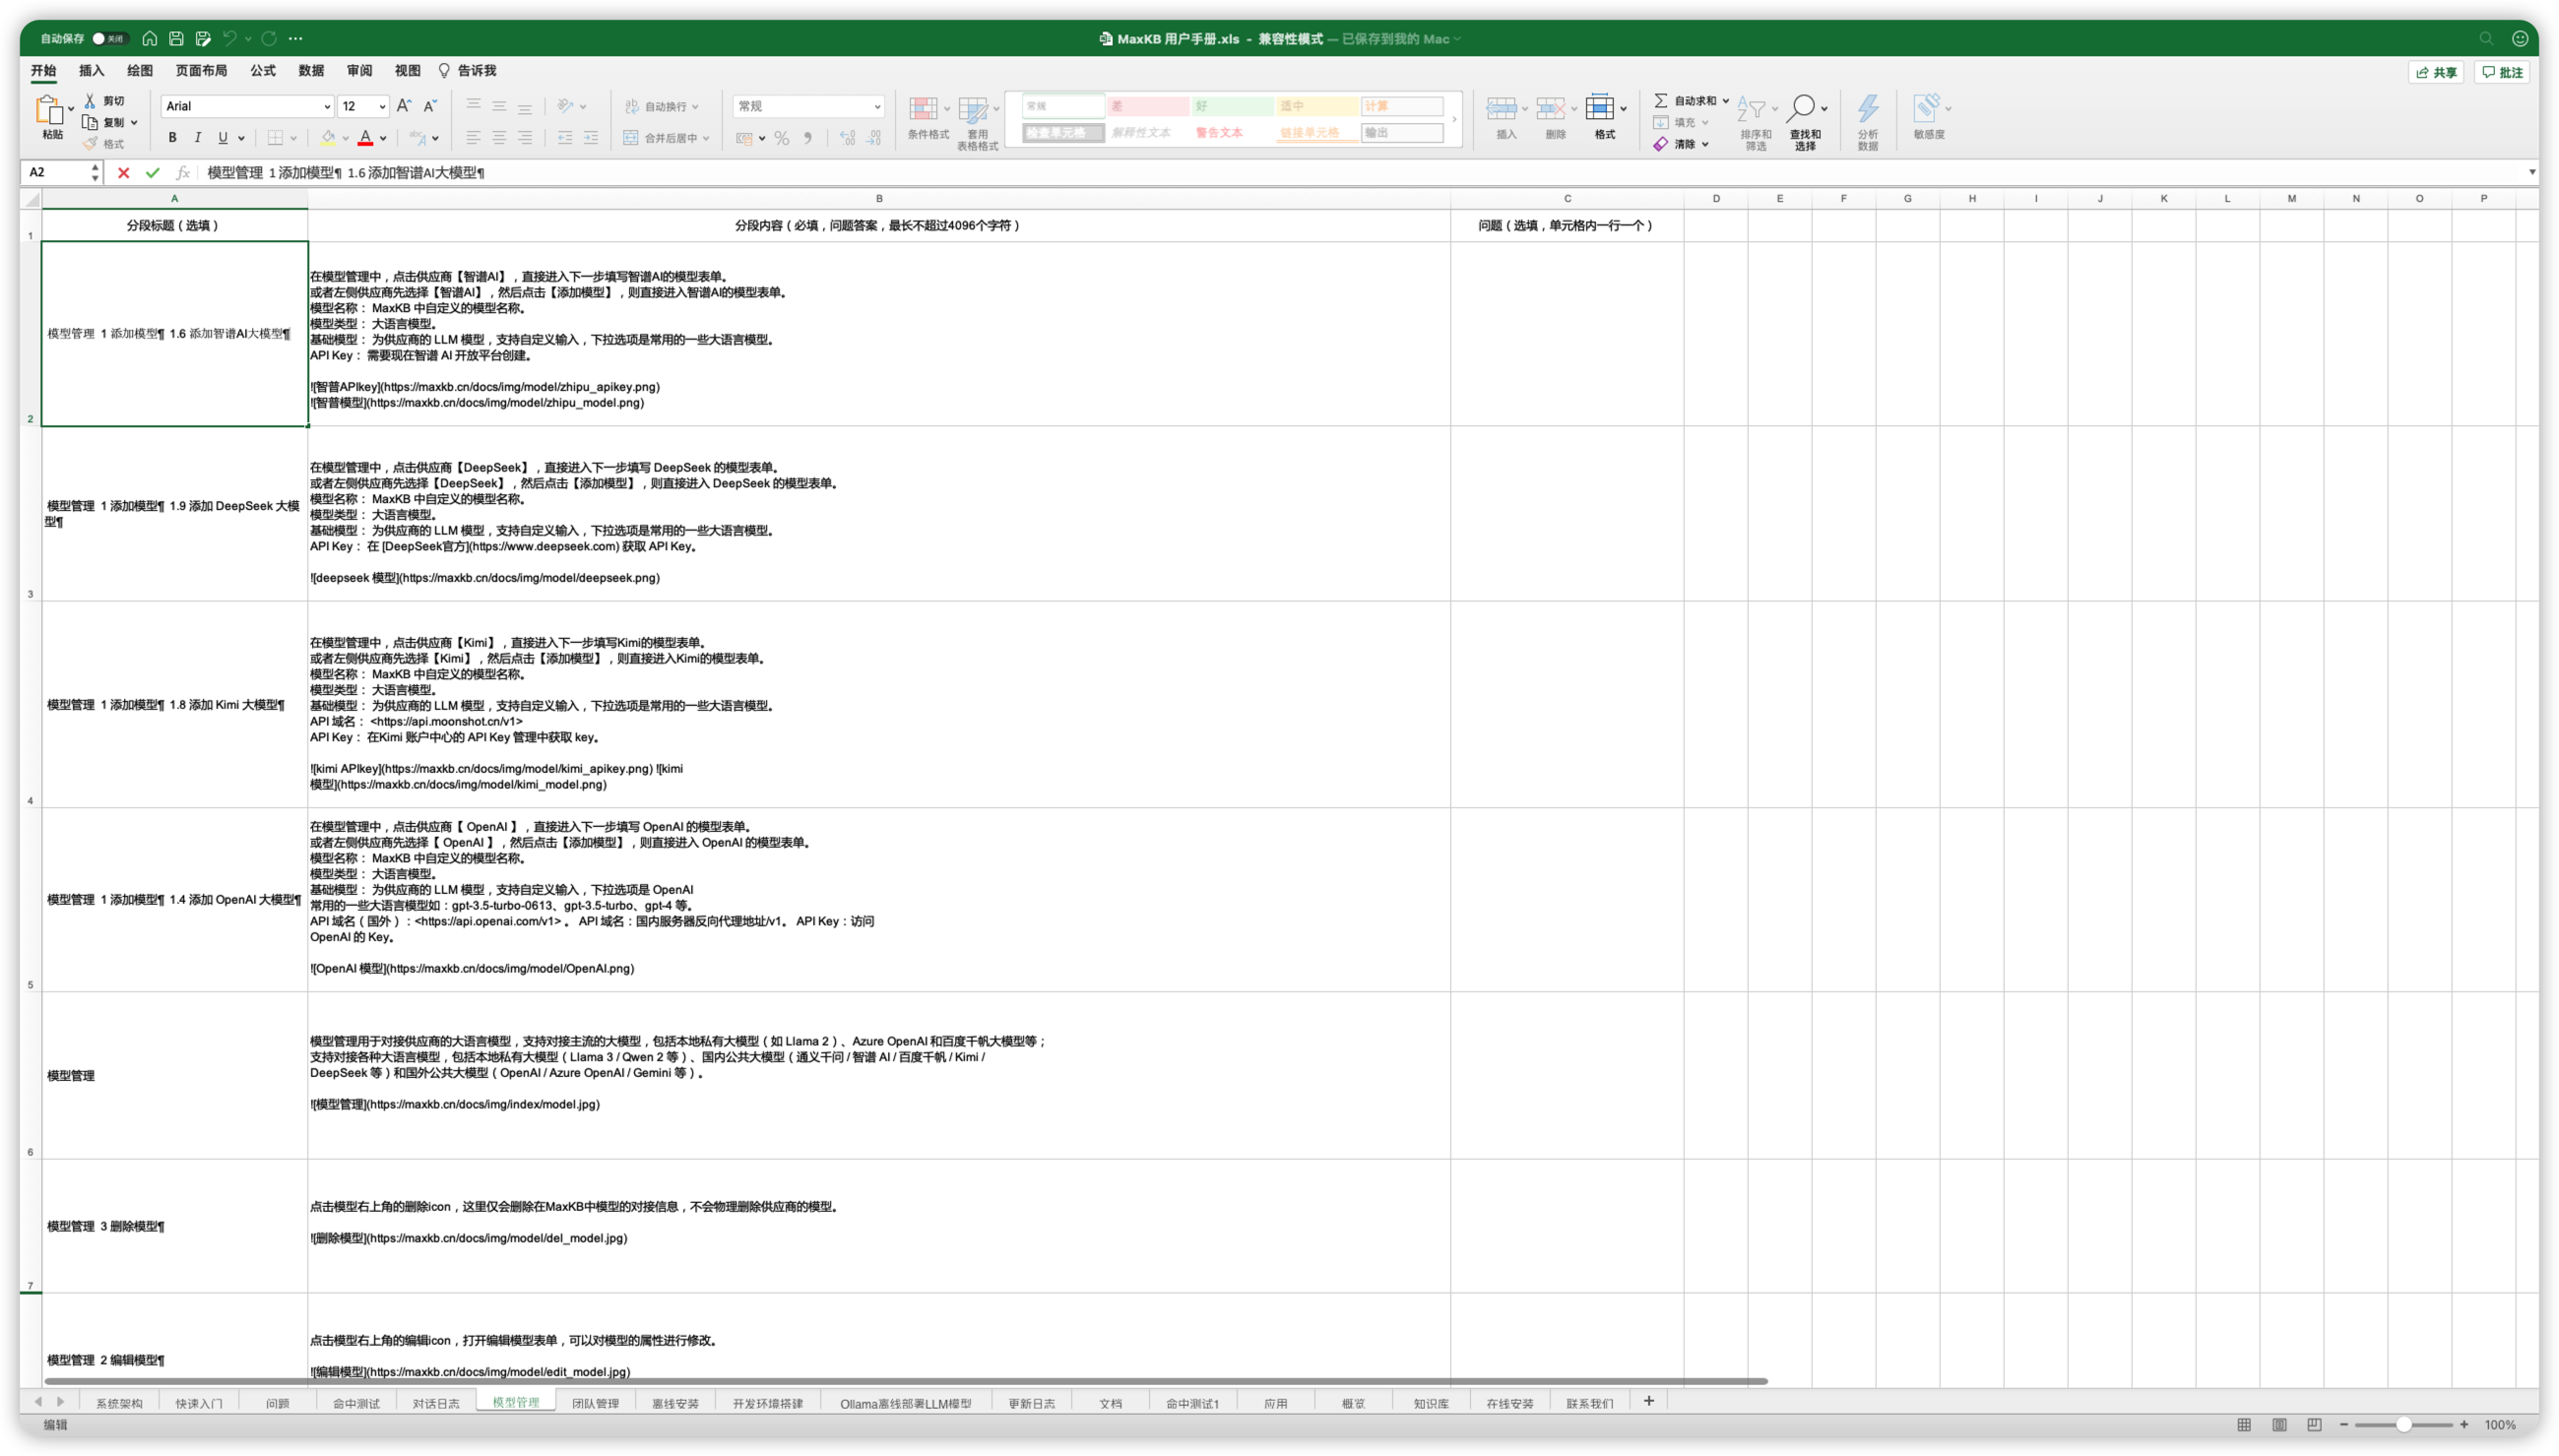Click the AutoSum sigma icon

[x=1660, y=101]
